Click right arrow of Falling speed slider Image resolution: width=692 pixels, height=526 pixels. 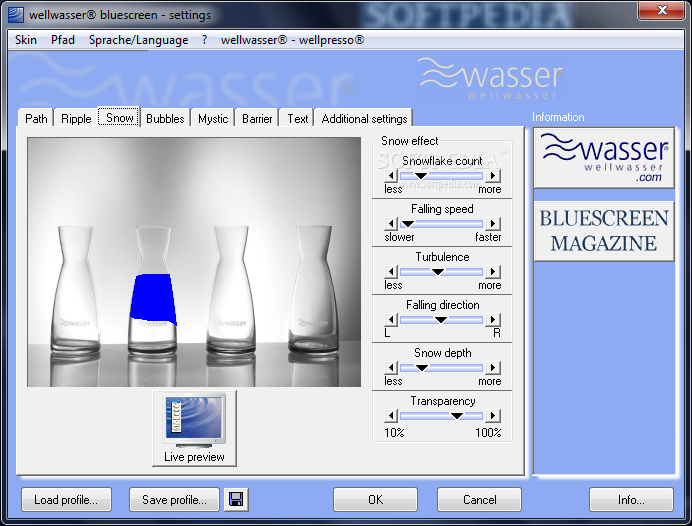pos(493,224)
